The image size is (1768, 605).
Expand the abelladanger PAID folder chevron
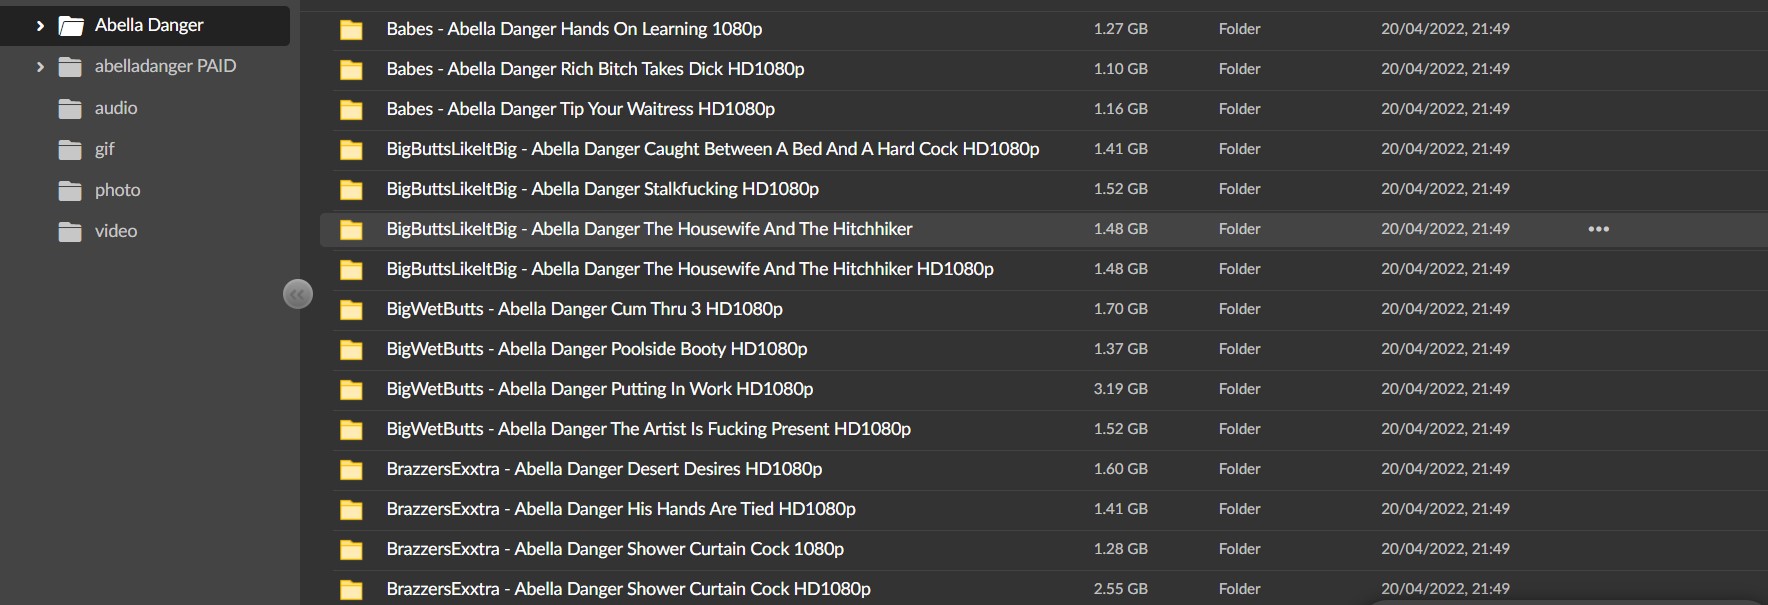pyautogui.click(x=40, y=67)
